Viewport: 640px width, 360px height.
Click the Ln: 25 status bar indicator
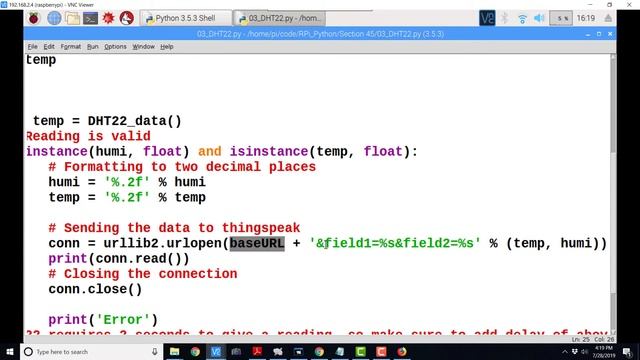pos(580,339)
